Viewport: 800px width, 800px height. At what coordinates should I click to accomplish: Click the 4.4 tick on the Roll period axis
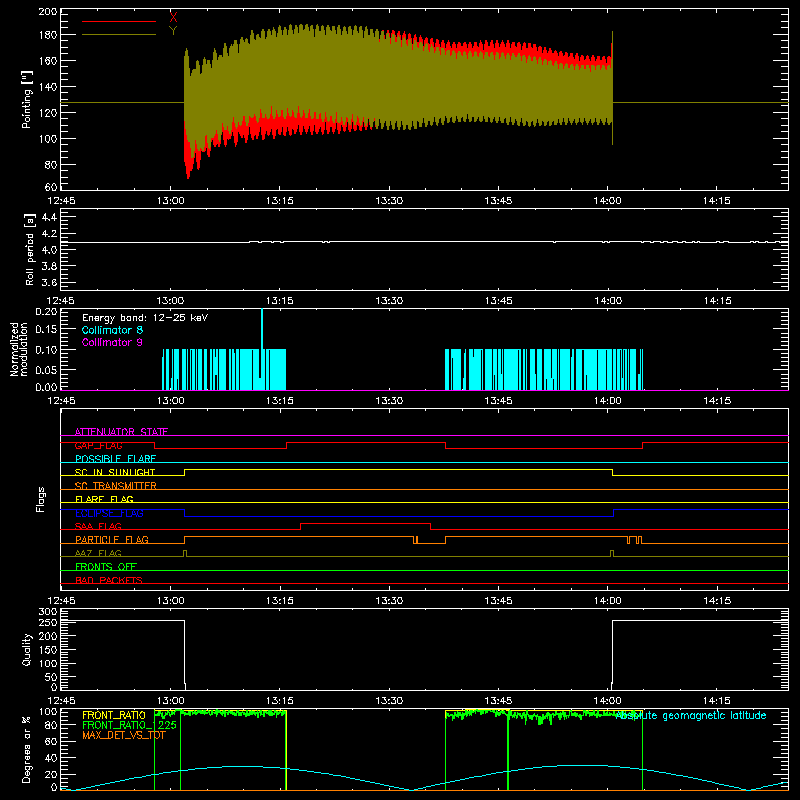49,217
